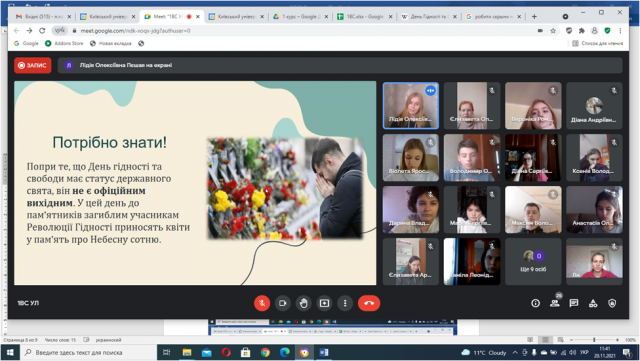This screenshot has width=640, height=361.
Task: Expand hidden system tray icons chevron
Action: pyautogui.click(x=515, y=352)
